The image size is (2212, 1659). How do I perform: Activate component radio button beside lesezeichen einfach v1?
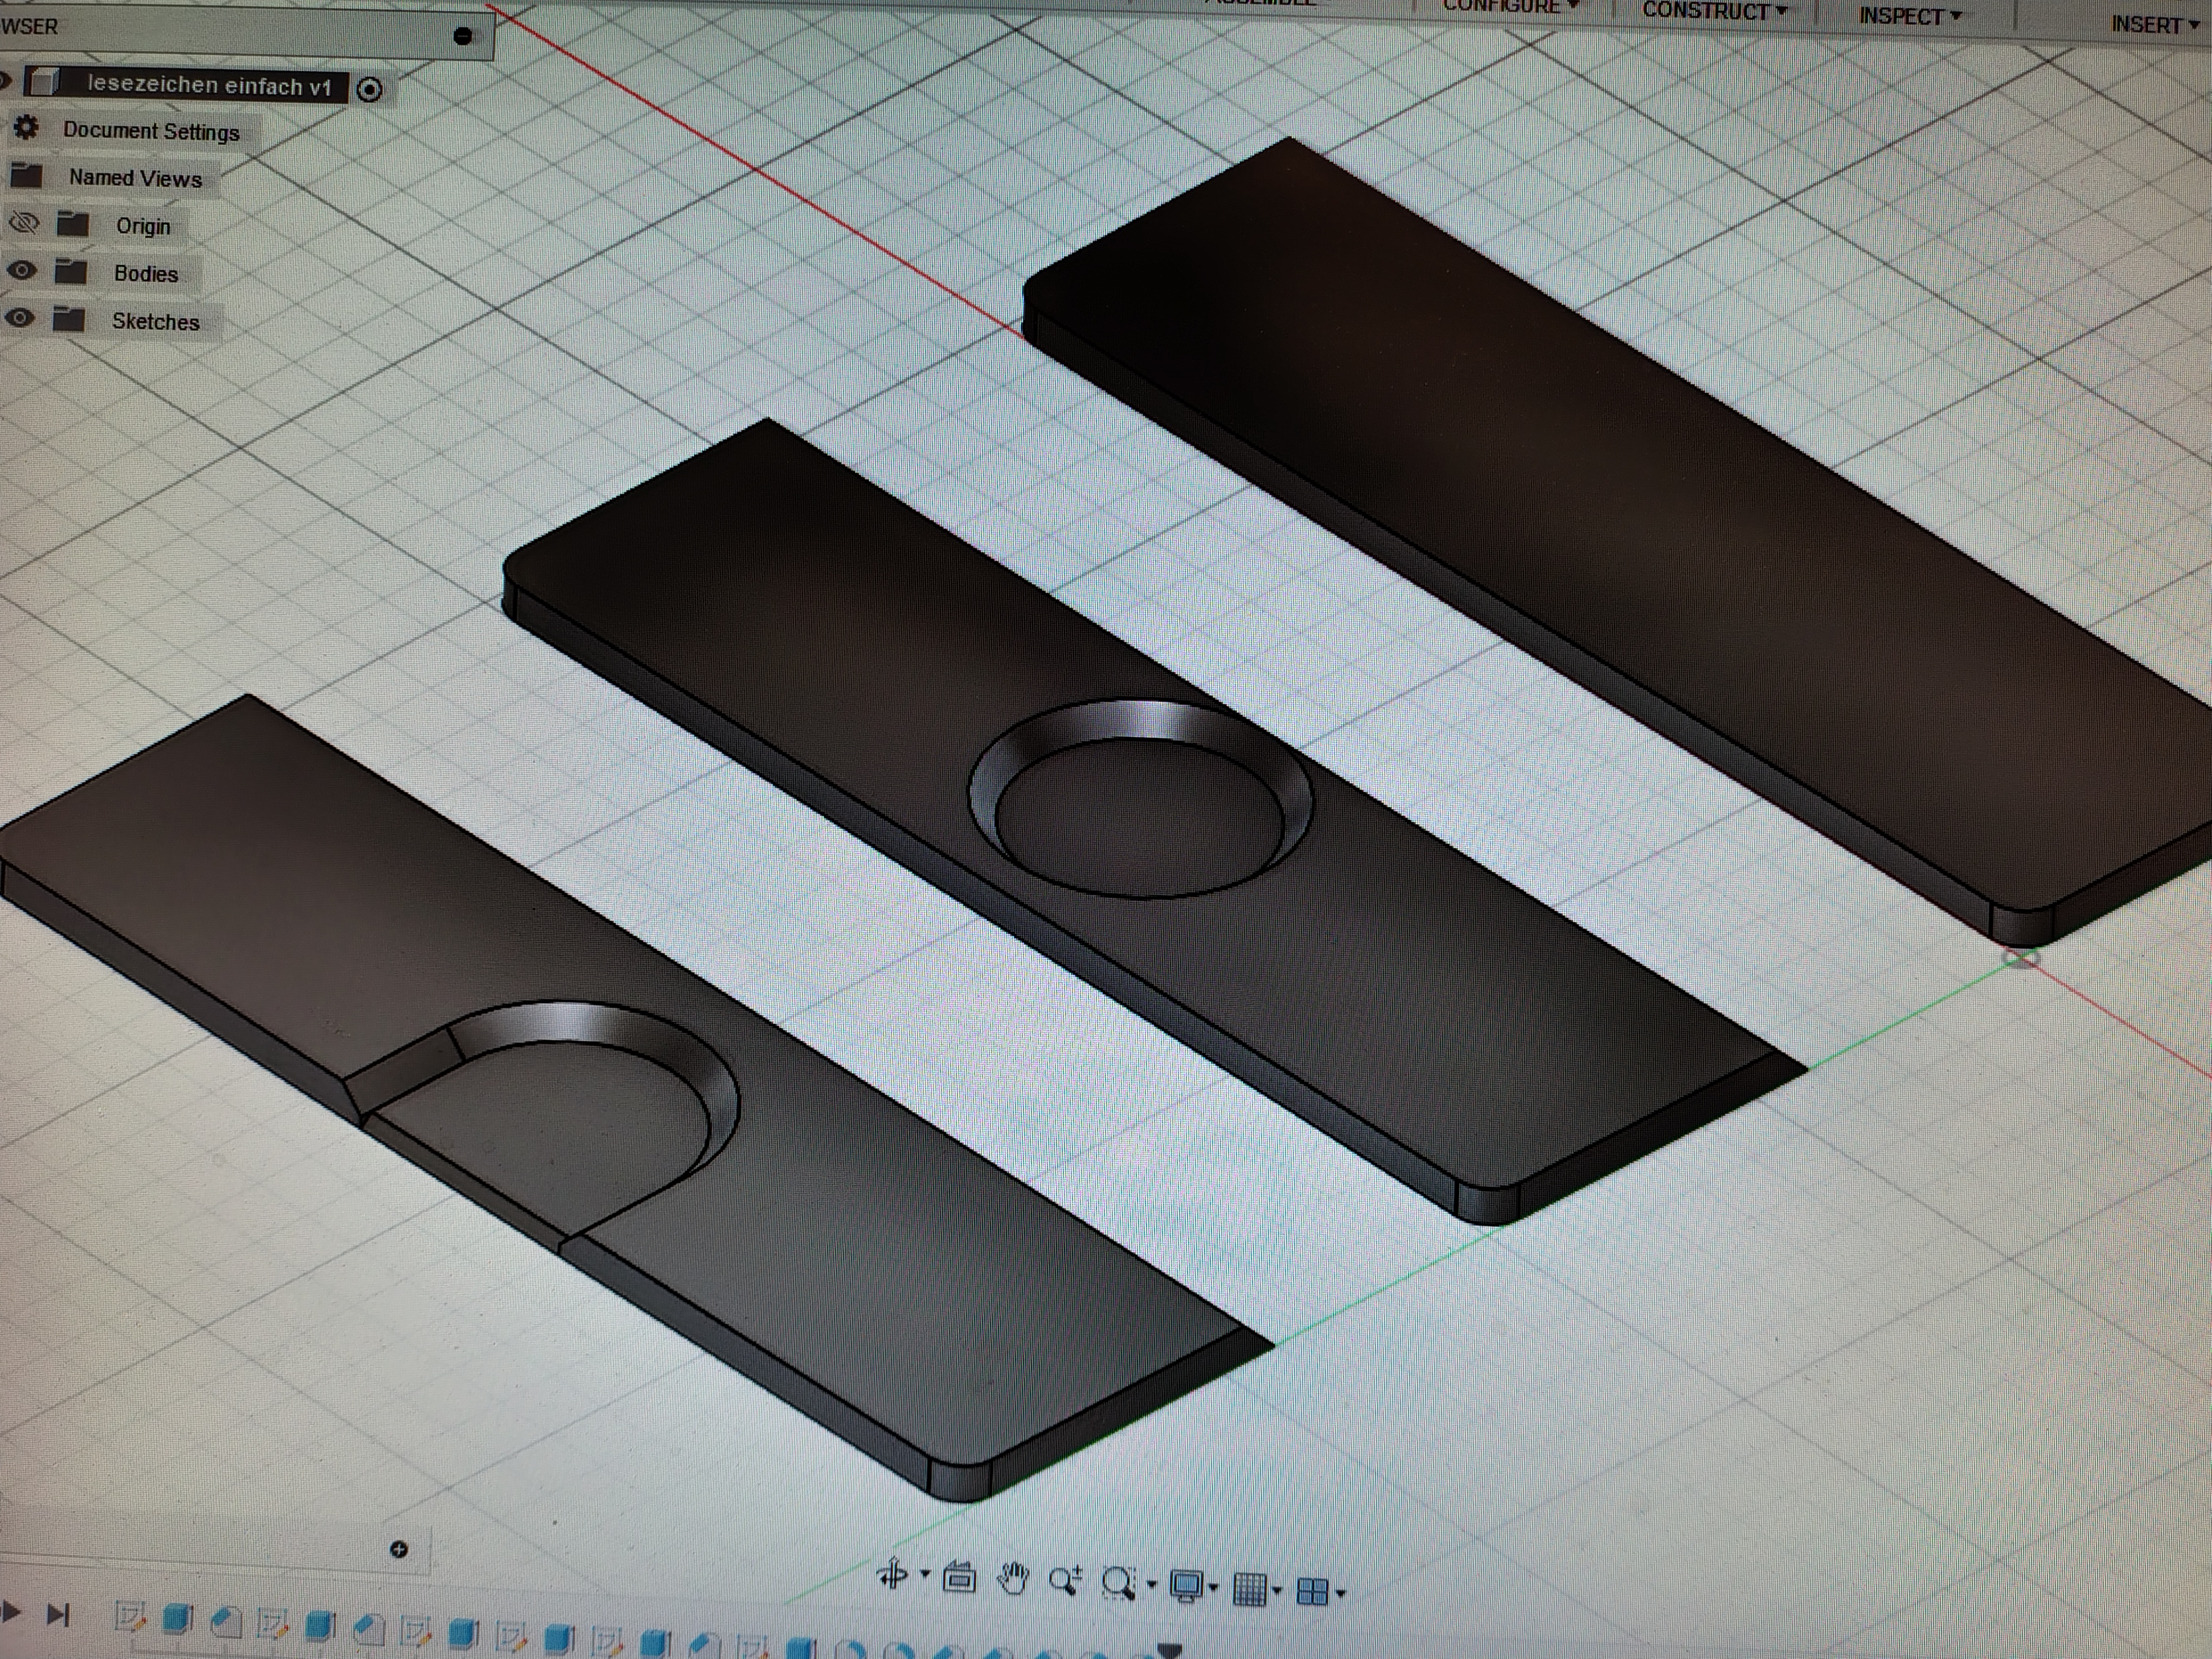click(x=370, y=90)
